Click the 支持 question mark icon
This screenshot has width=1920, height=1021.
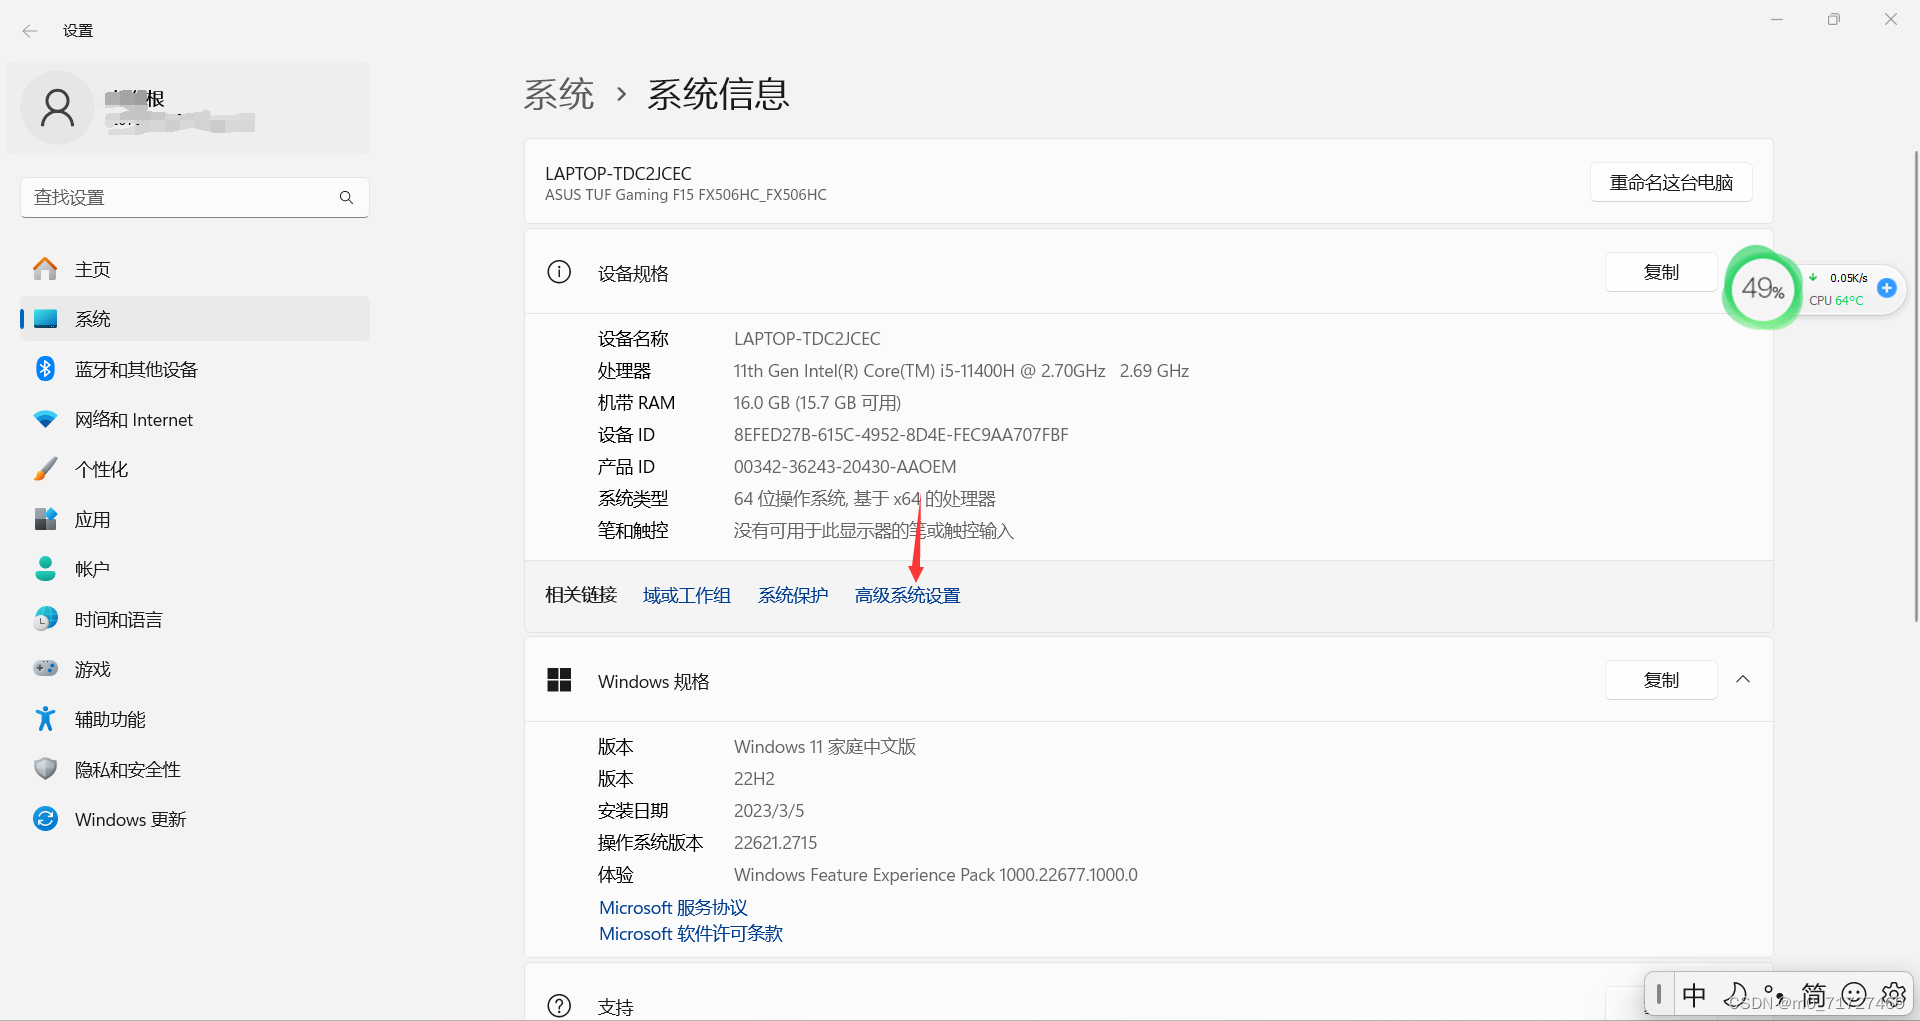coord(559,1006)
